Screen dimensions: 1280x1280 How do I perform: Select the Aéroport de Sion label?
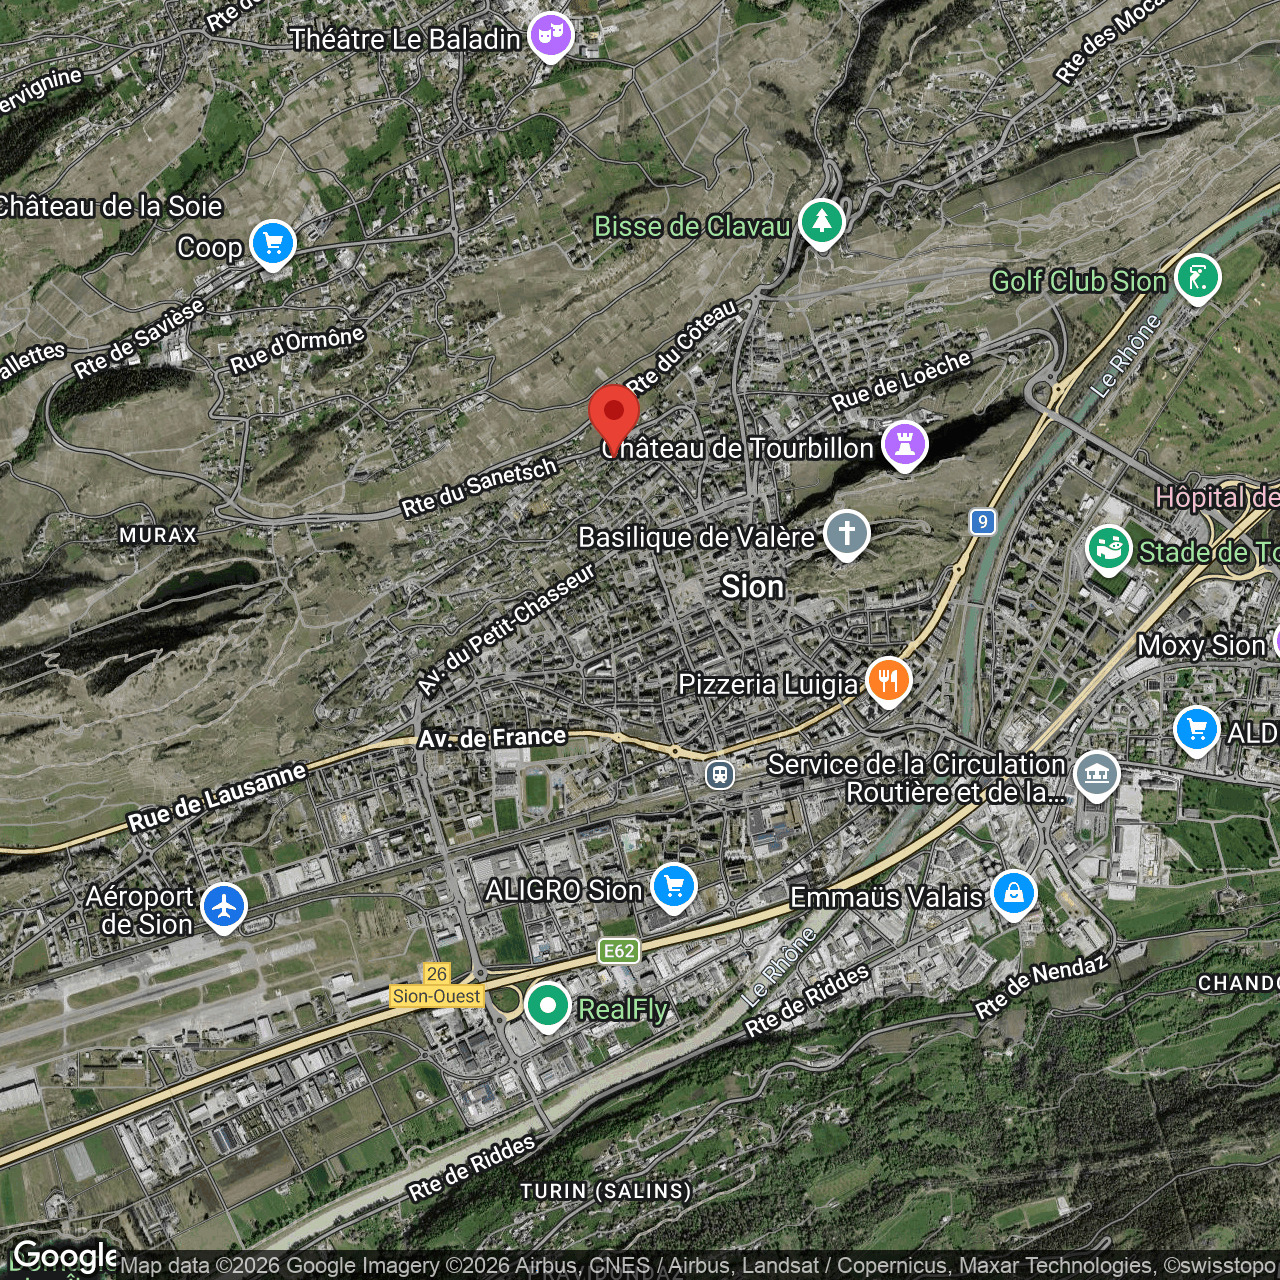(141, 910)
